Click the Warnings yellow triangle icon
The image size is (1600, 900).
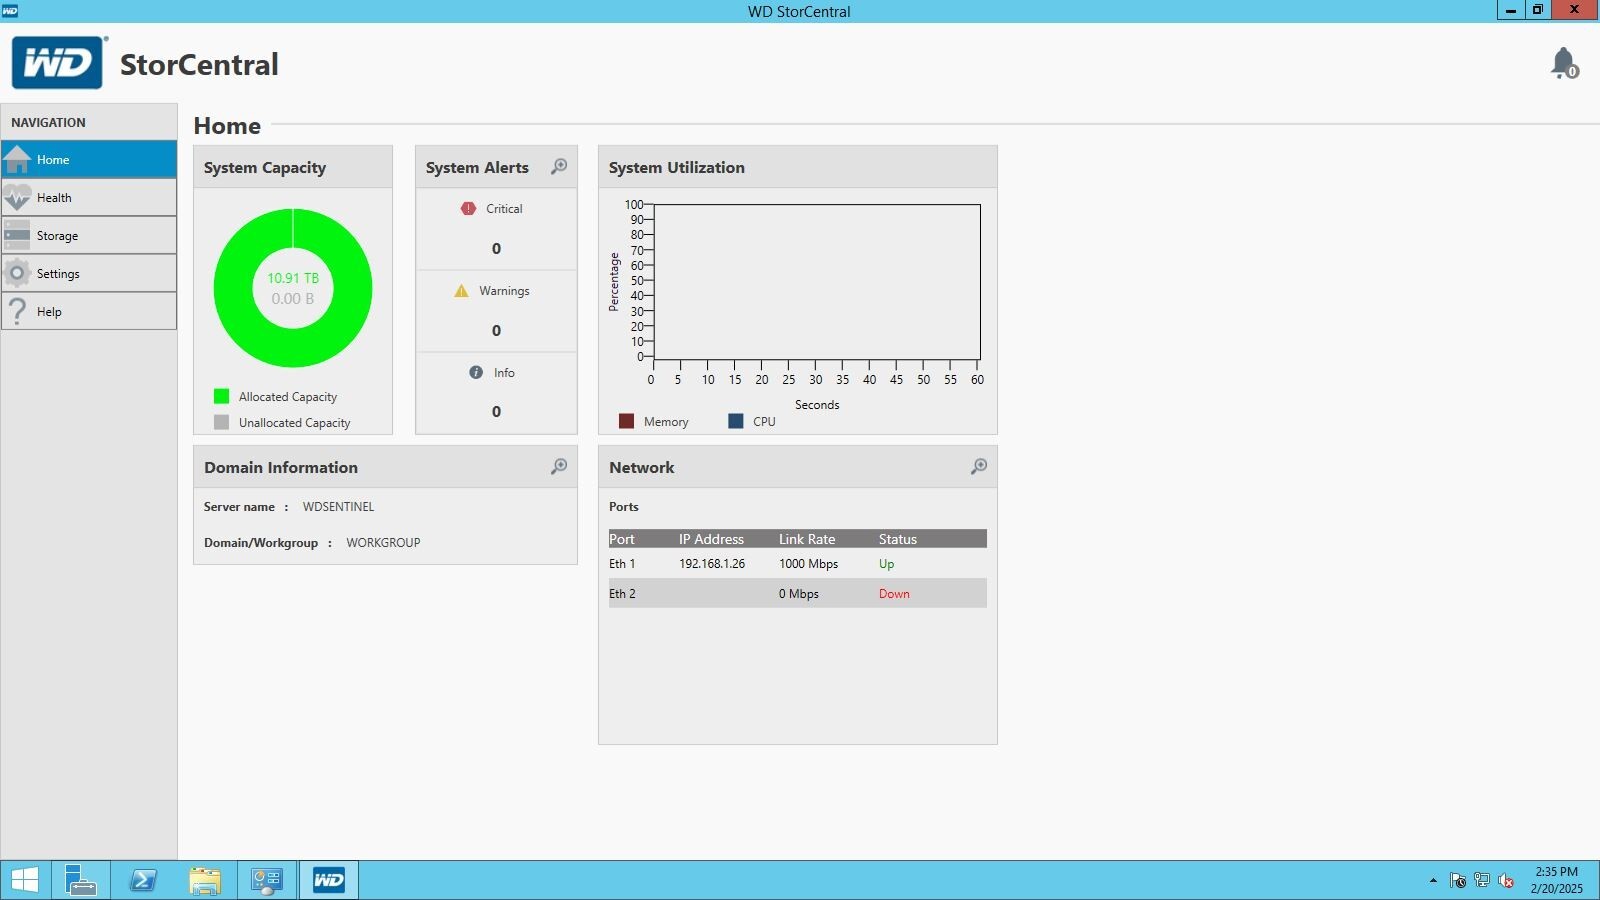461,291
